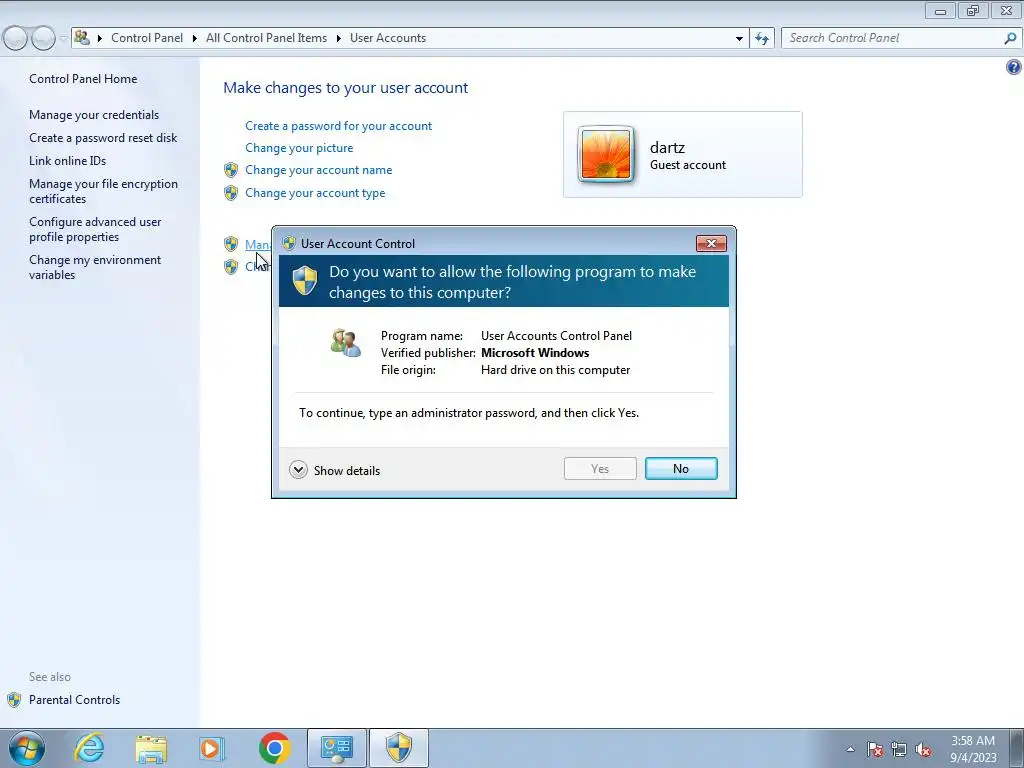The width and height of the screenshot is (1024, 768).
Task: Click the Microsoft Windows publisher text
Action: 535,353
